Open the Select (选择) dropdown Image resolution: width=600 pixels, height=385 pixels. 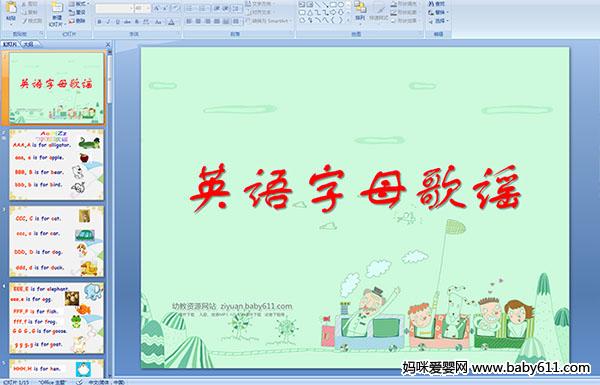(x=439, y=21)
